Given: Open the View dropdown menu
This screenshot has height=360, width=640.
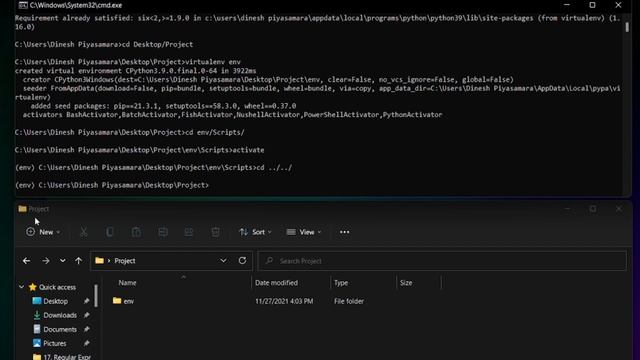Looking at the screenshot, I should [304, 232].
